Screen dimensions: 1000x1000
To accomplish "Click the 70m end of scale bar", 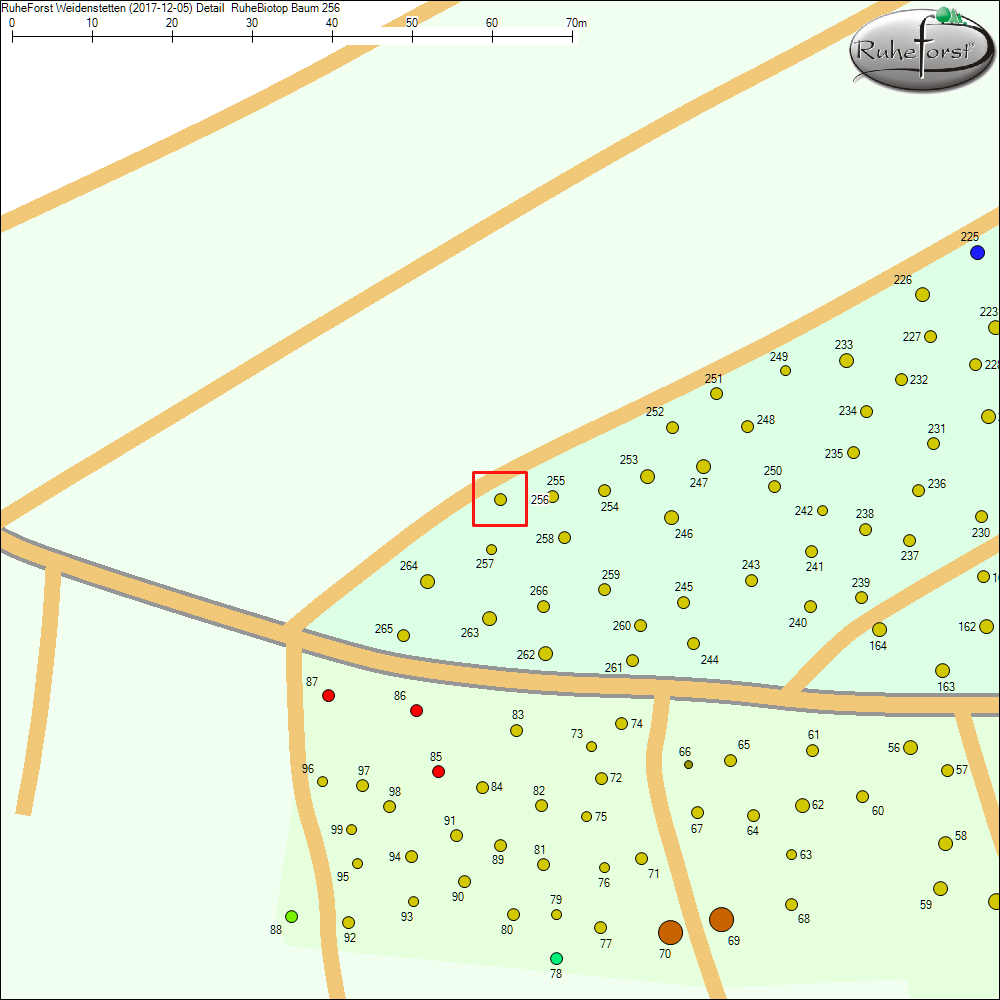I will click(572, 36).
